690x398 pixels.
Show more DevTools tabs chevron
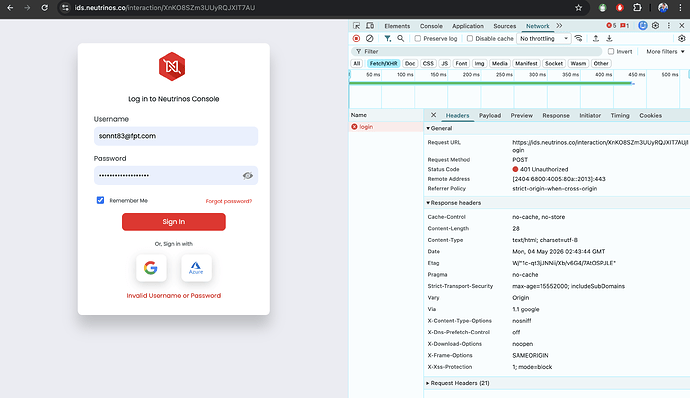[559, 26]
